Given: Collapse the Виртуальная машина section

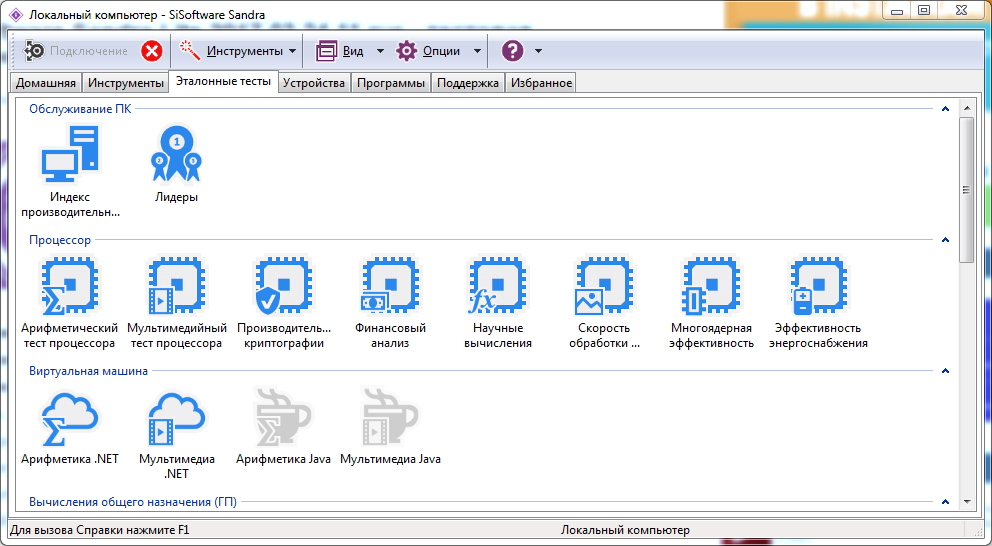Looking at the screenshot, I should click(945, 371).
